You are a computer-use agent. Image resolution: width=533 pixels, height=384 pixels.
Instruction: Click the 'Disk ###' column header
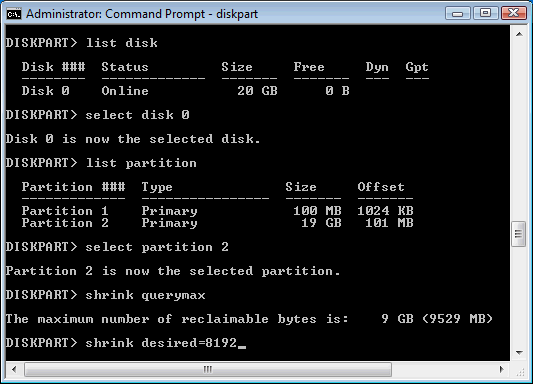coord(53,67)
